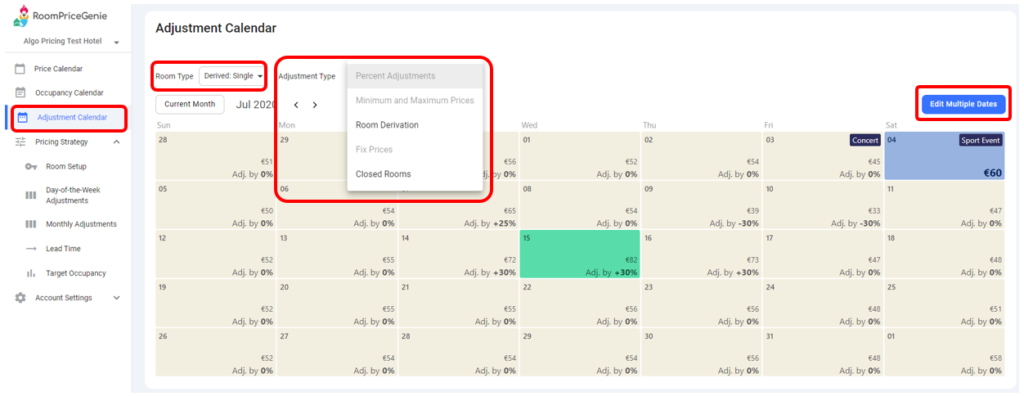Viewport: 1024px width, 396px height.
Task: Click the Room Setup key icon
Action: [x=31, y=167]
